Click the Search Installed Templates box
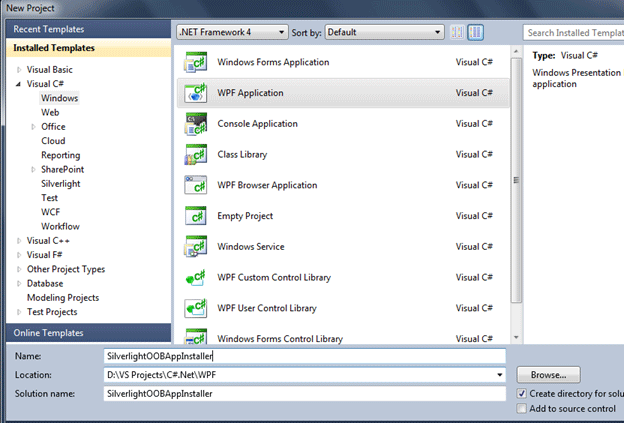Viewport: 624px width, 423px height. [573, 33]
